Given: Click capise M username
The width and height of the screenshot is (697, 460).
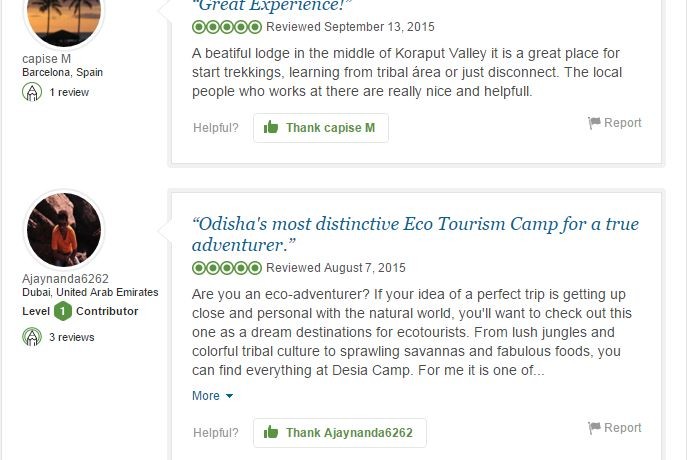Looking at the screenshot, I should (x=46, y=59).
